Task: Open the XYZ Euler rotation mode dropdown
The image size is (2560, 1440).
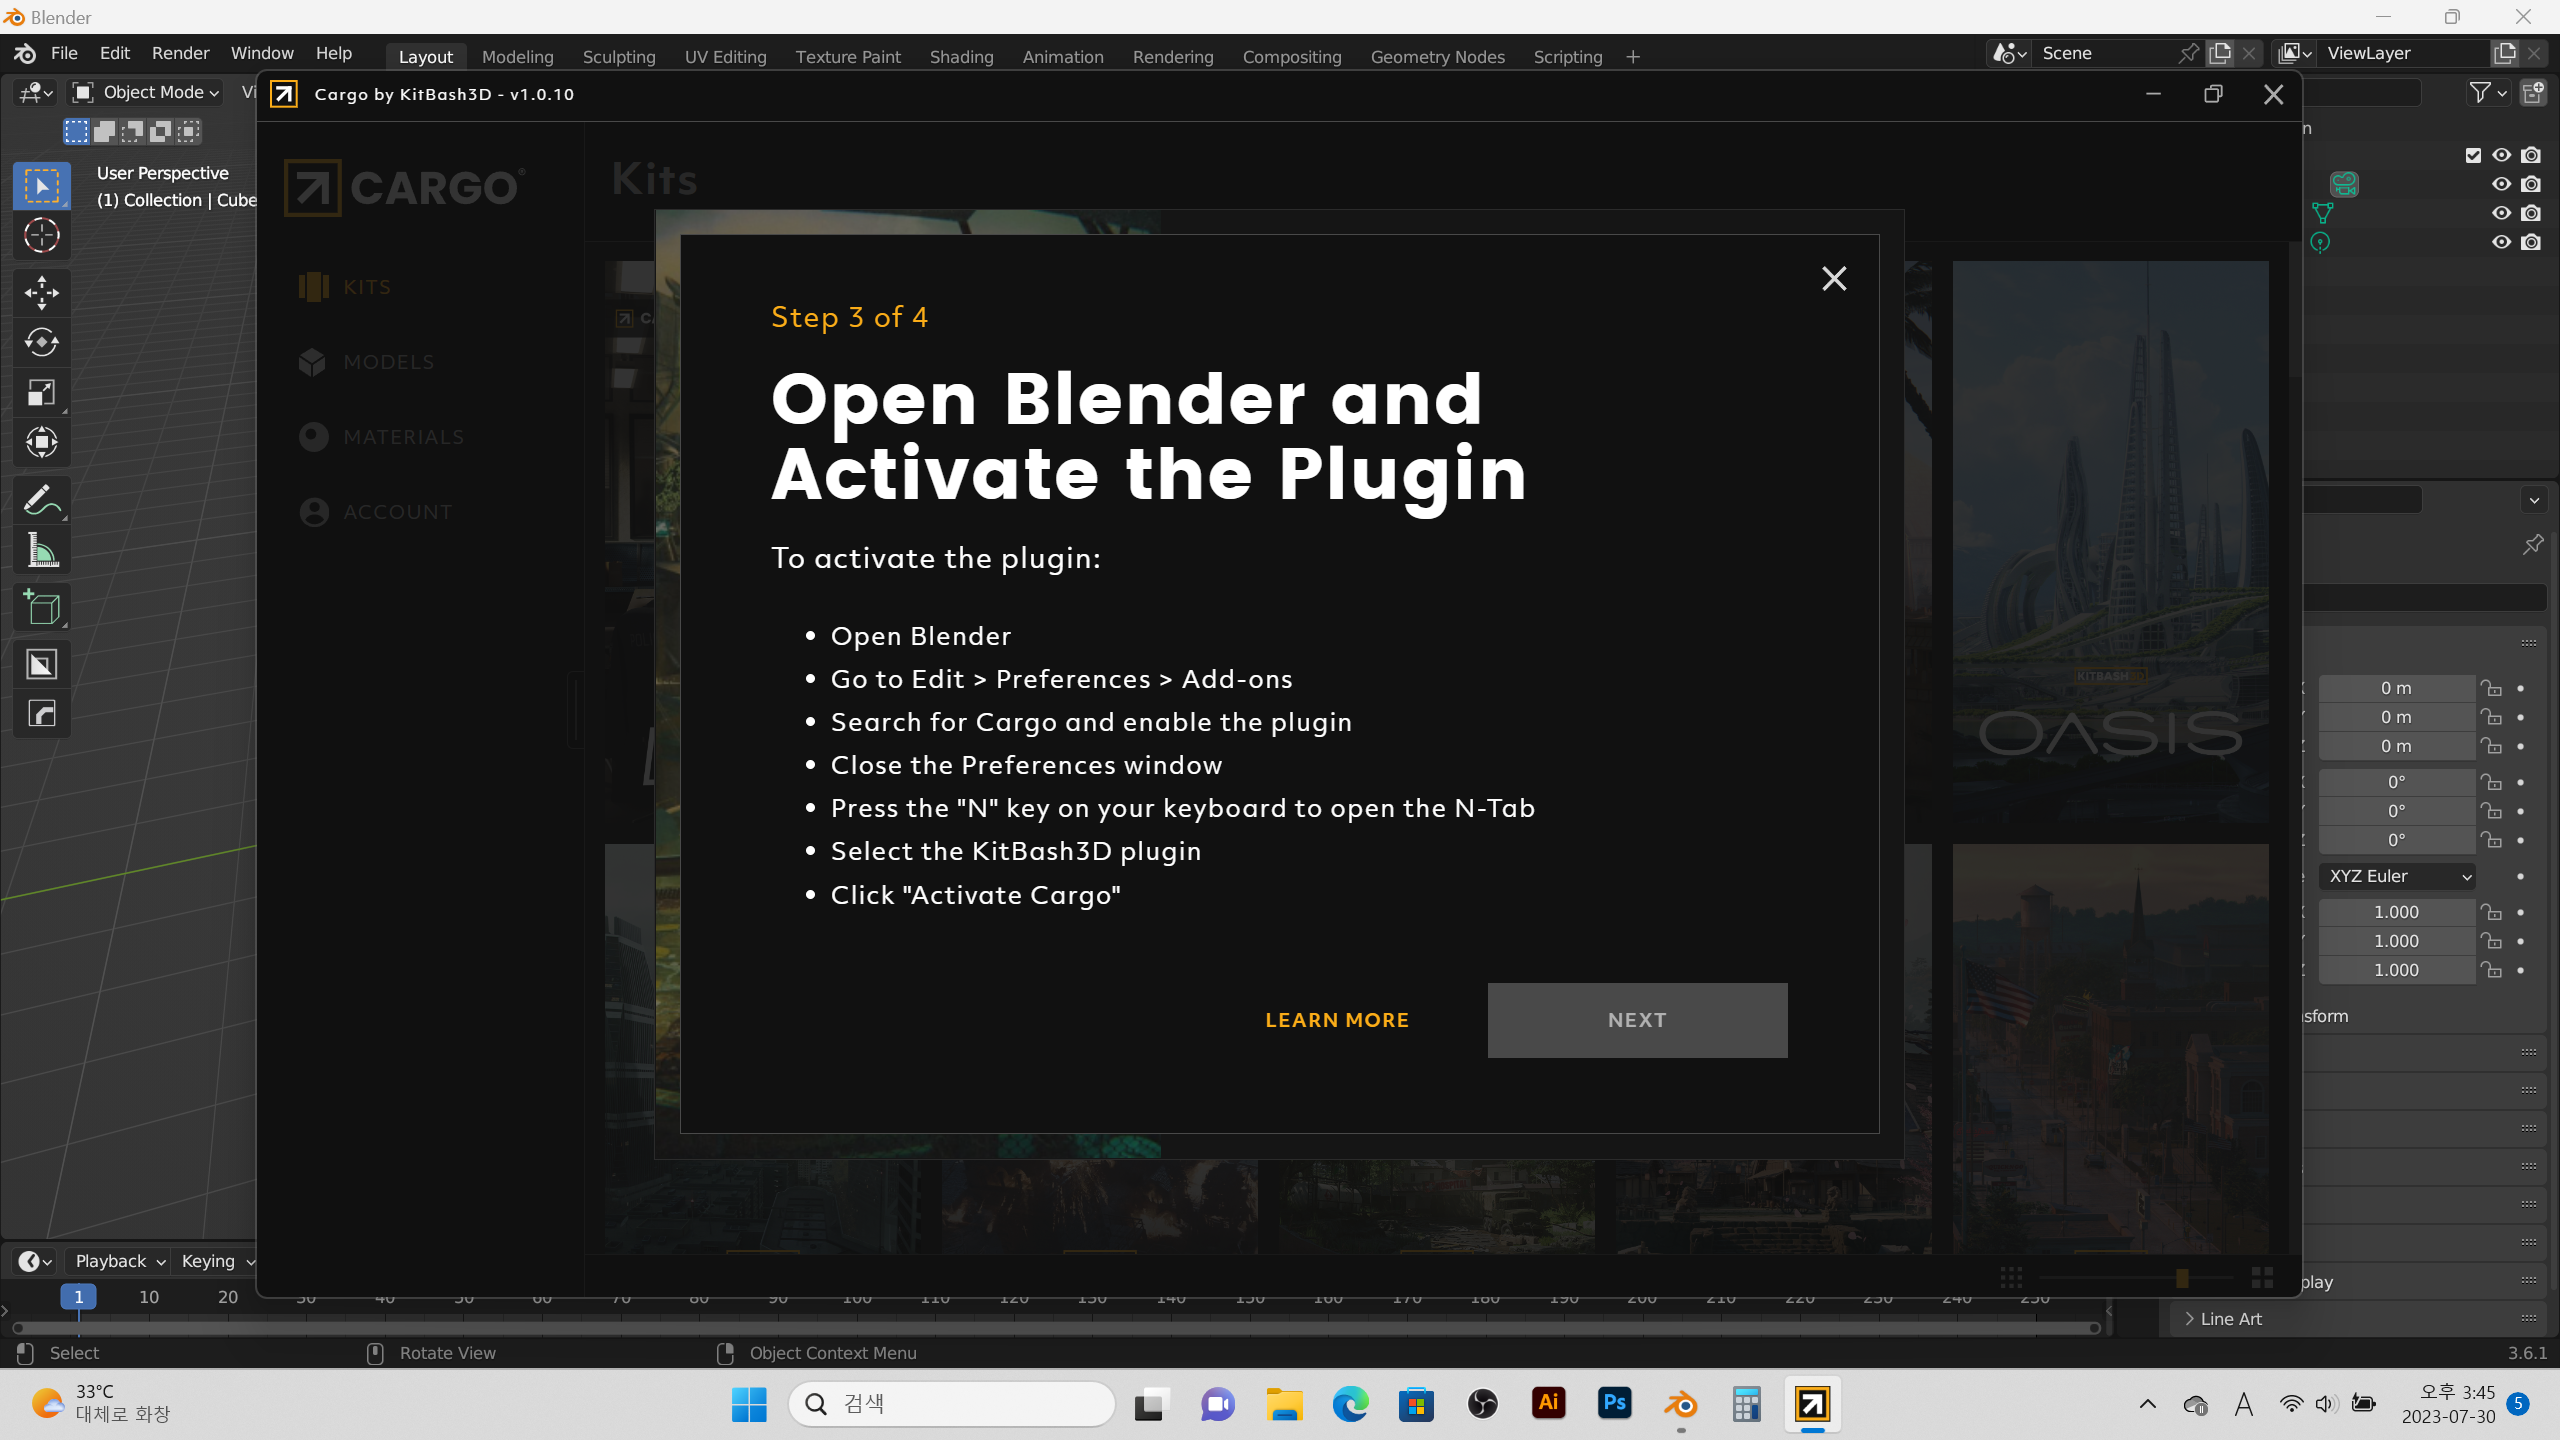Action: [x=2397, y=876]
